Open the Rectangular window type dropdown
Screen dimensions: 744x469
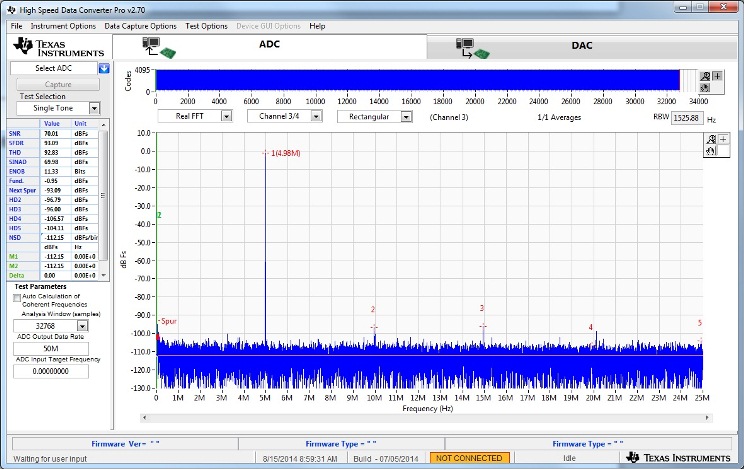406,116
